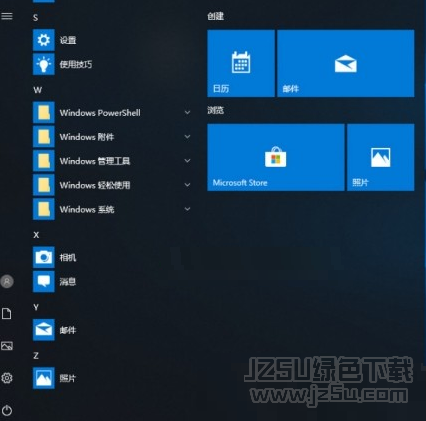
Task: Select the Windows 附件 label text
Action: tap(87, 137)
